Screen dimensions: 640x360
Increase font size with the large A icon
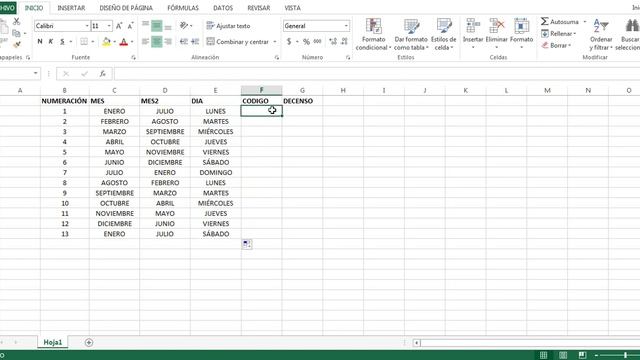(x=119, y=26)
